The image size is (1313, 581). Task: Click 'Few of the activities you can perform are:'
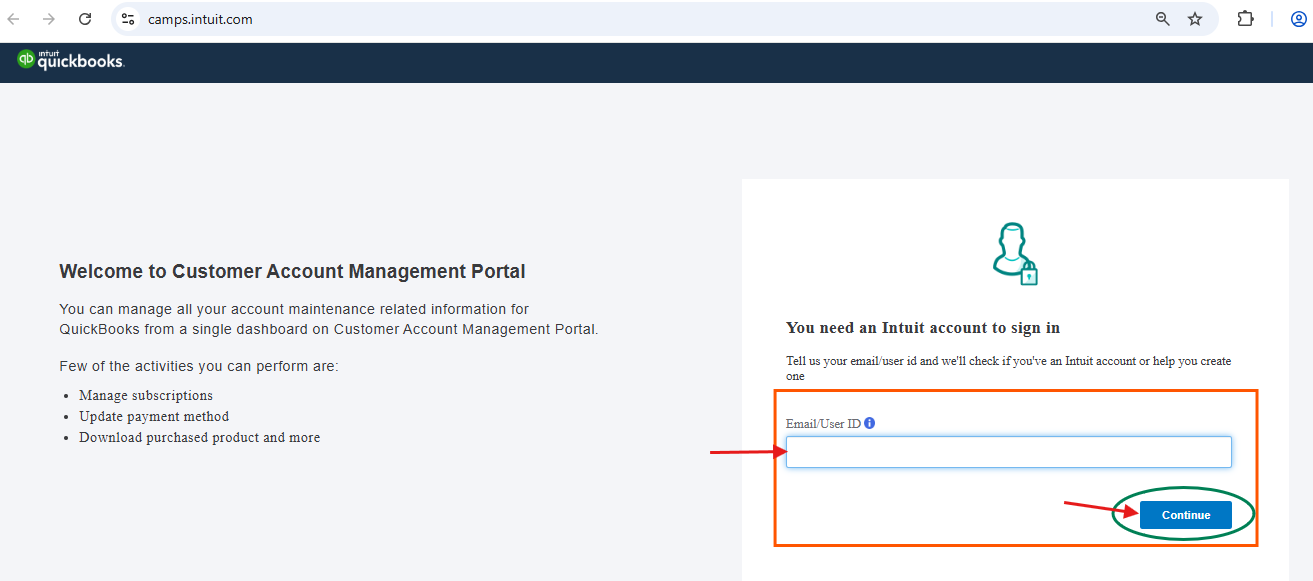pyautogui.click(x=199, y=366)
